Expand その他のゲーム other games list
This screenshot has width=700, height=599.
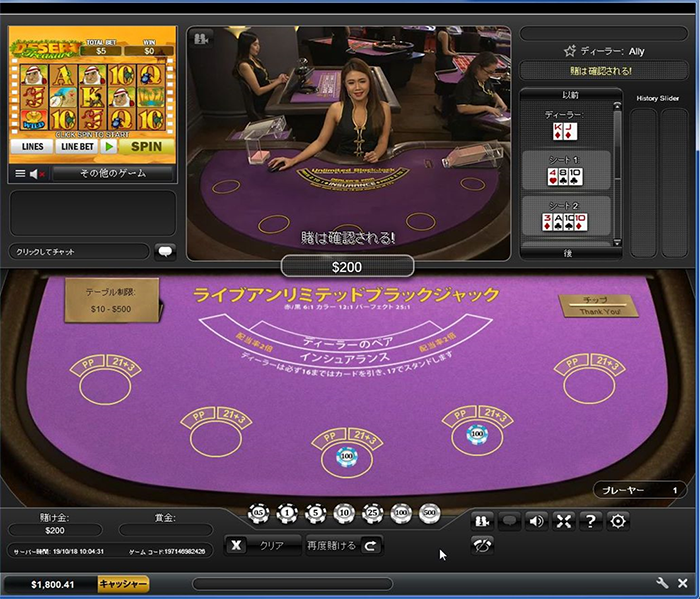click(x=112, y=174)
